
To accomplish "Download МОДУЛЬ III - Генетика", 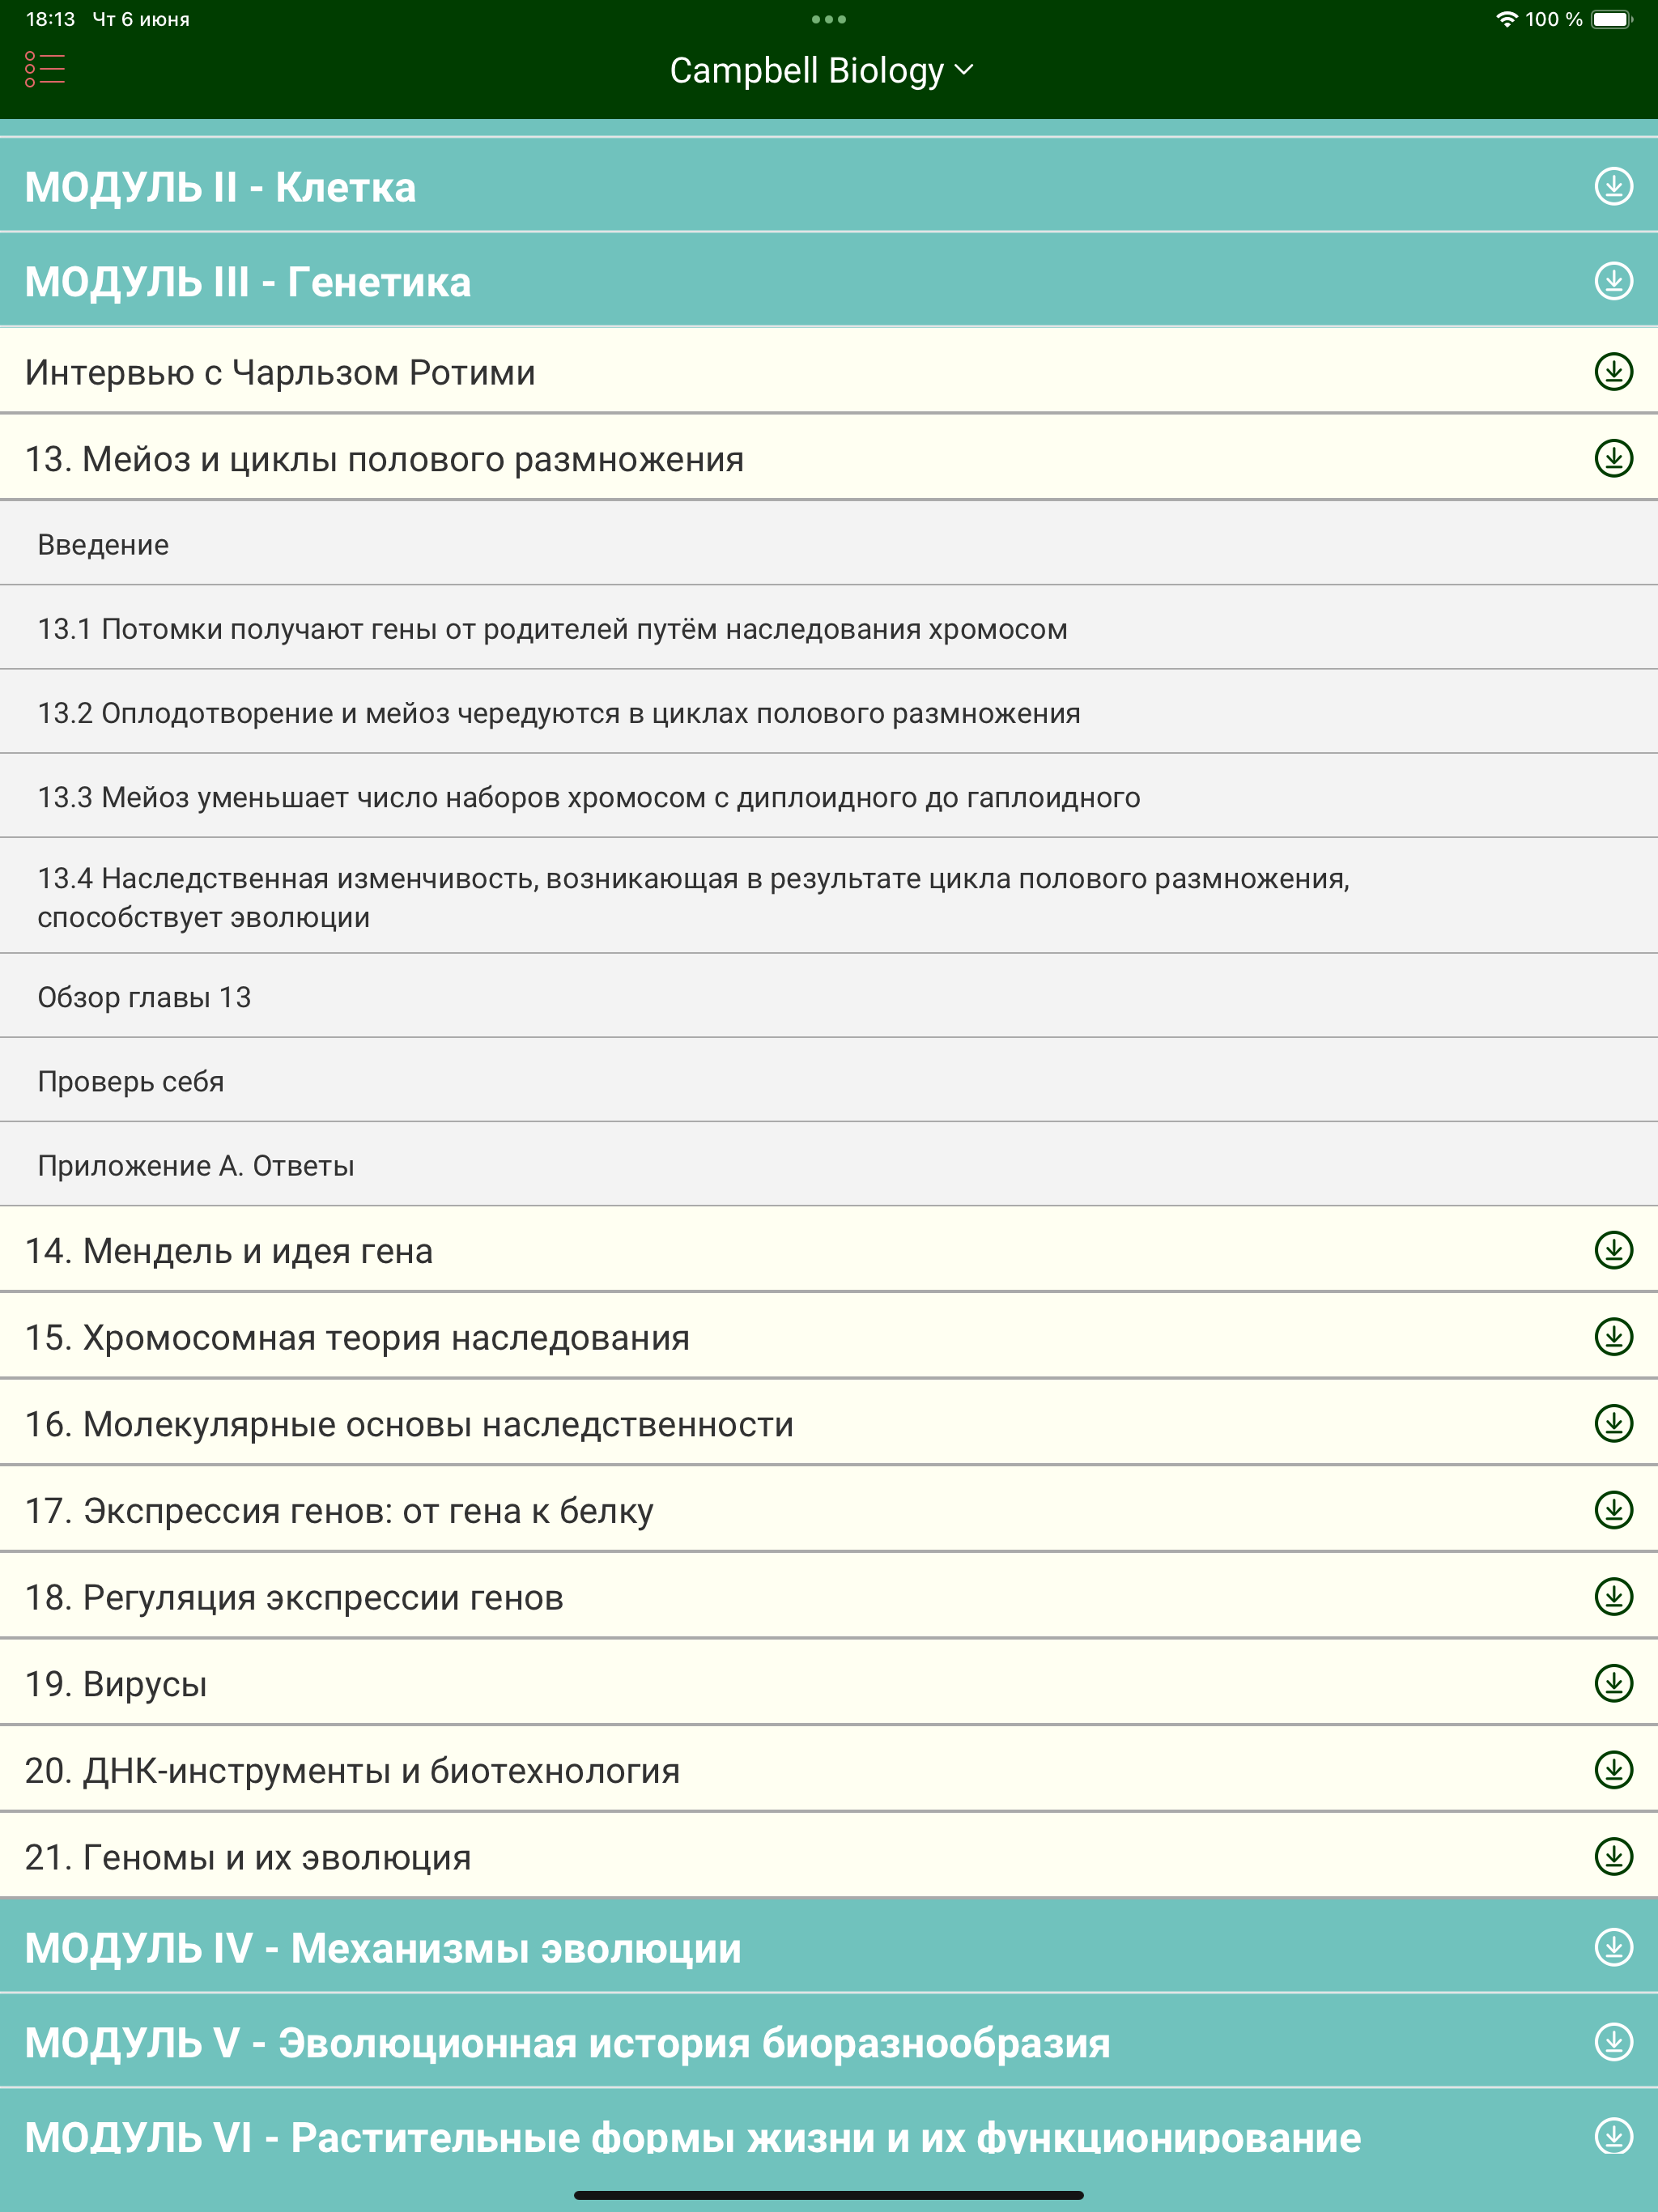I will pos(1613,281).
